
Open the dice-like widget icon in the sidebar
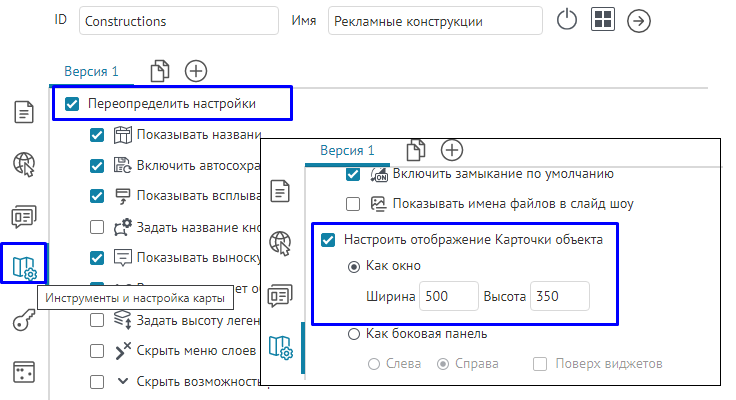[24, 373]
